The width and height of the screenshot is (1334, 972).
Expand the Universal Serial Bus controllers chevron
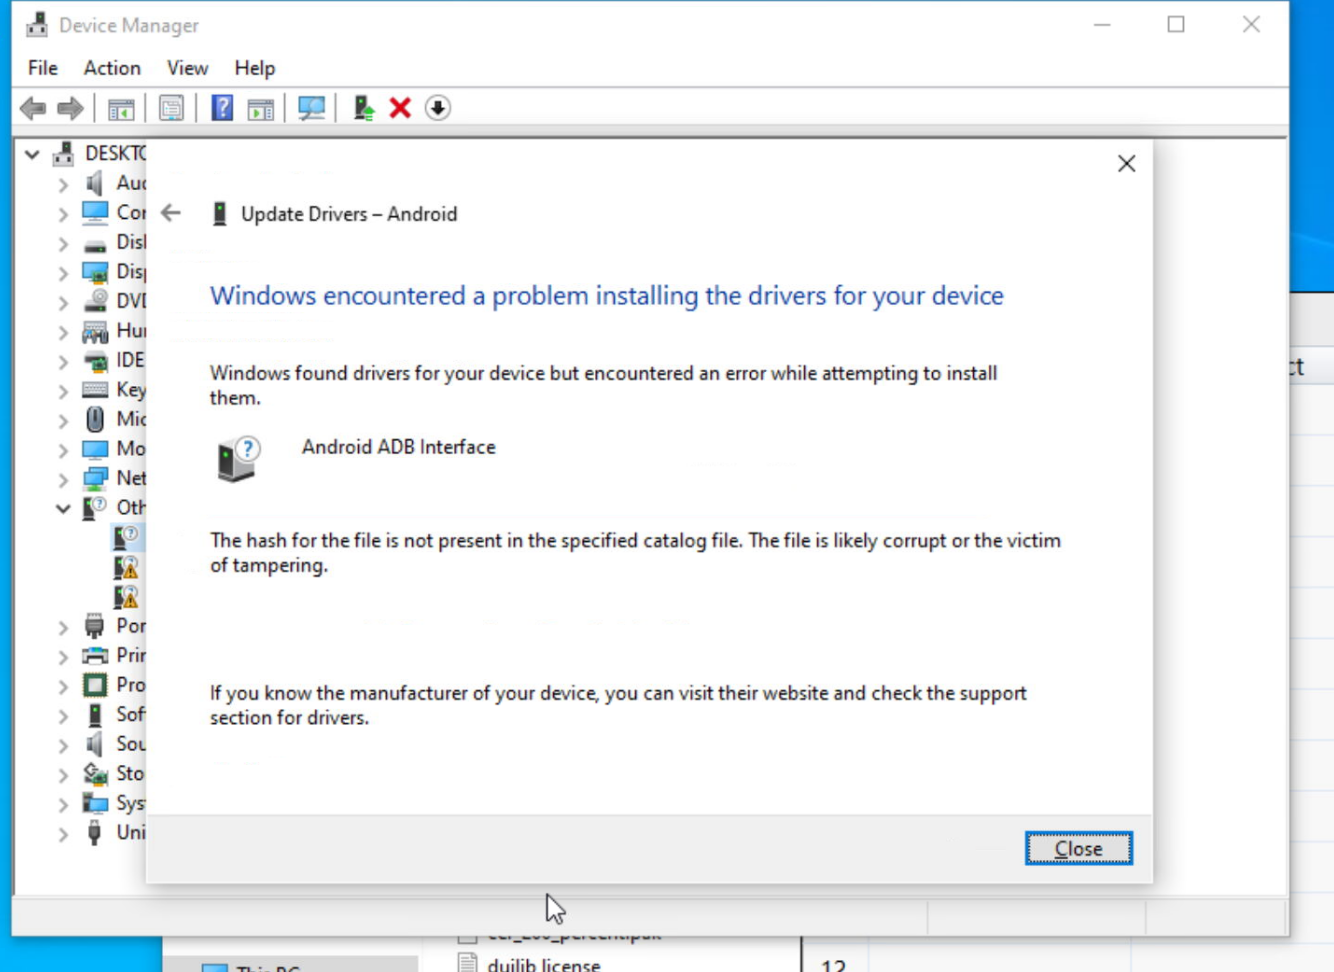pyautogui.click(x=63, y=834)
